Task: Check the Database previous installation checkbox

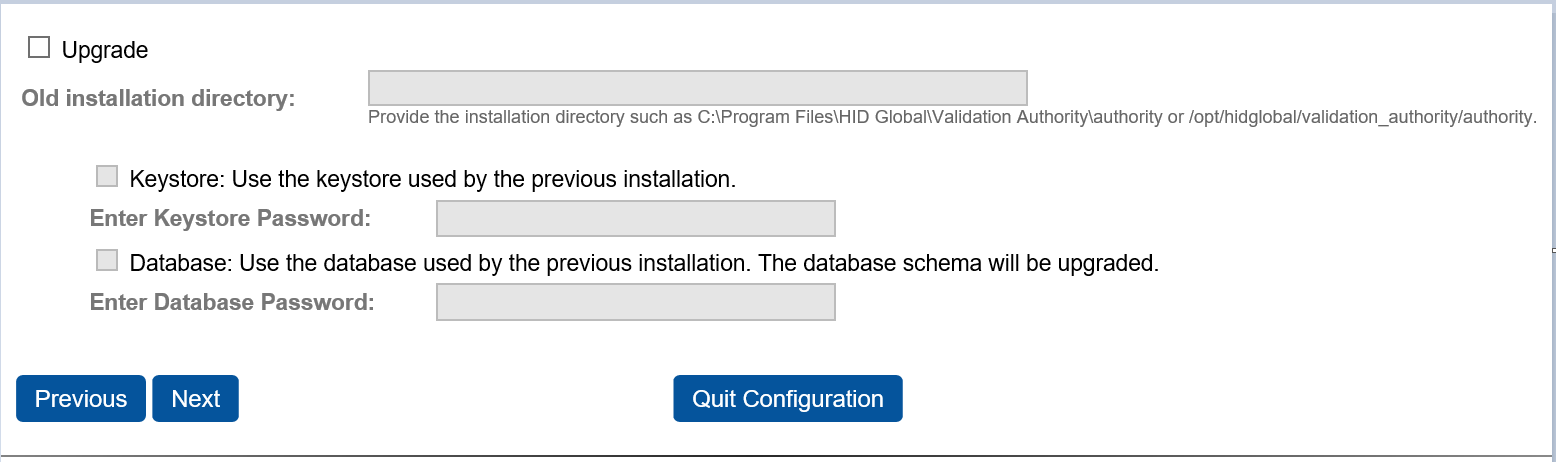Action: 107,261
